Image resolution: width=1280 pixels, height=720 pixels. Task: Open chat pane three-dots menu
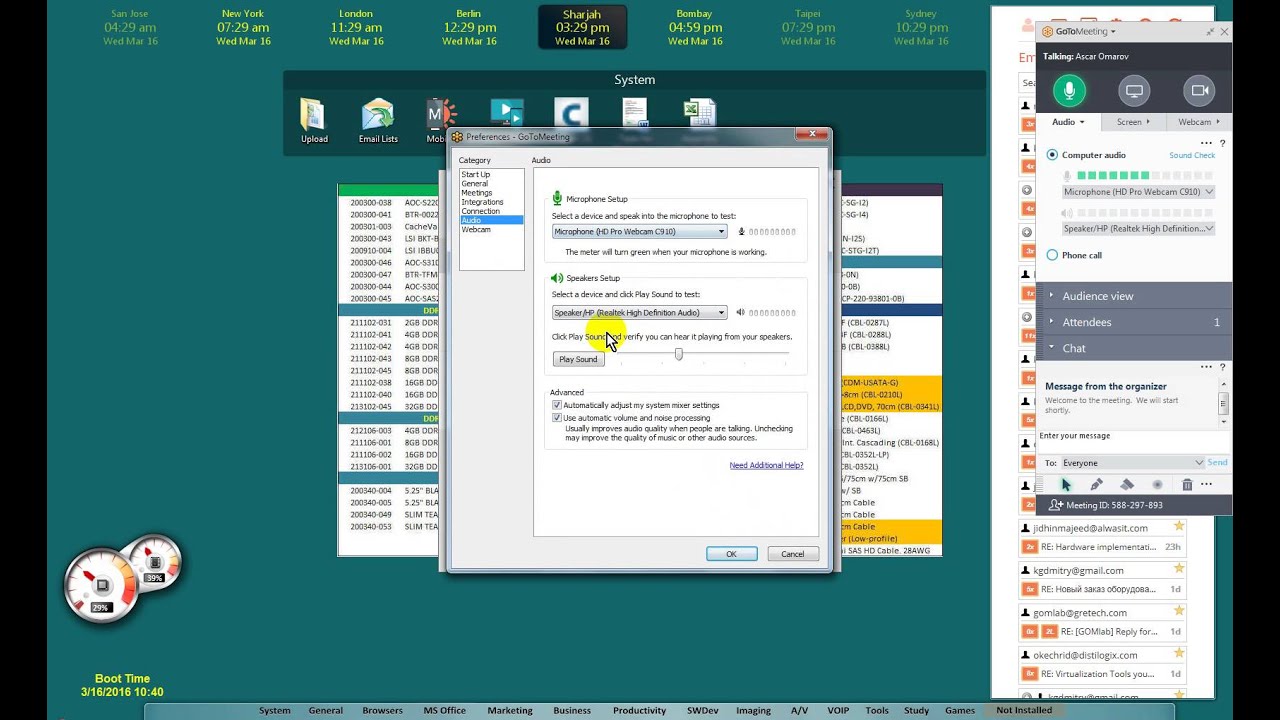click(x=1206, y=367)
